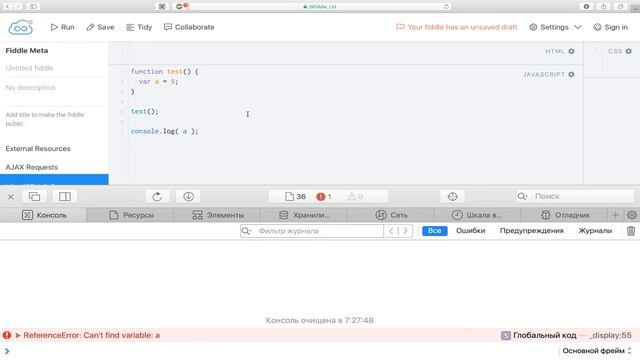
Task: Go to next filter match
Action: tap(405, 231)
